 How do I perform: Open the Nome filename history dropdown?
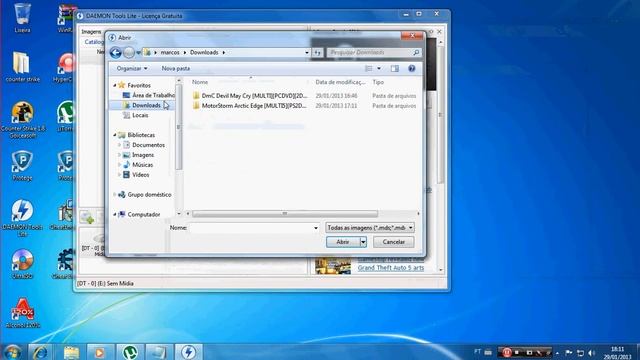tap(316, 228)
